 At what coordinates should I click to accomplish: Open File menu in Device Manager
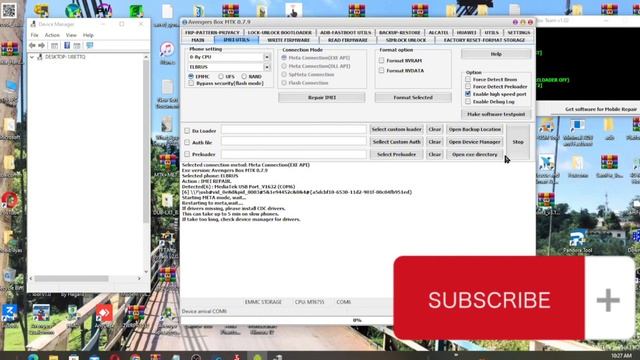tap(35, 35)
